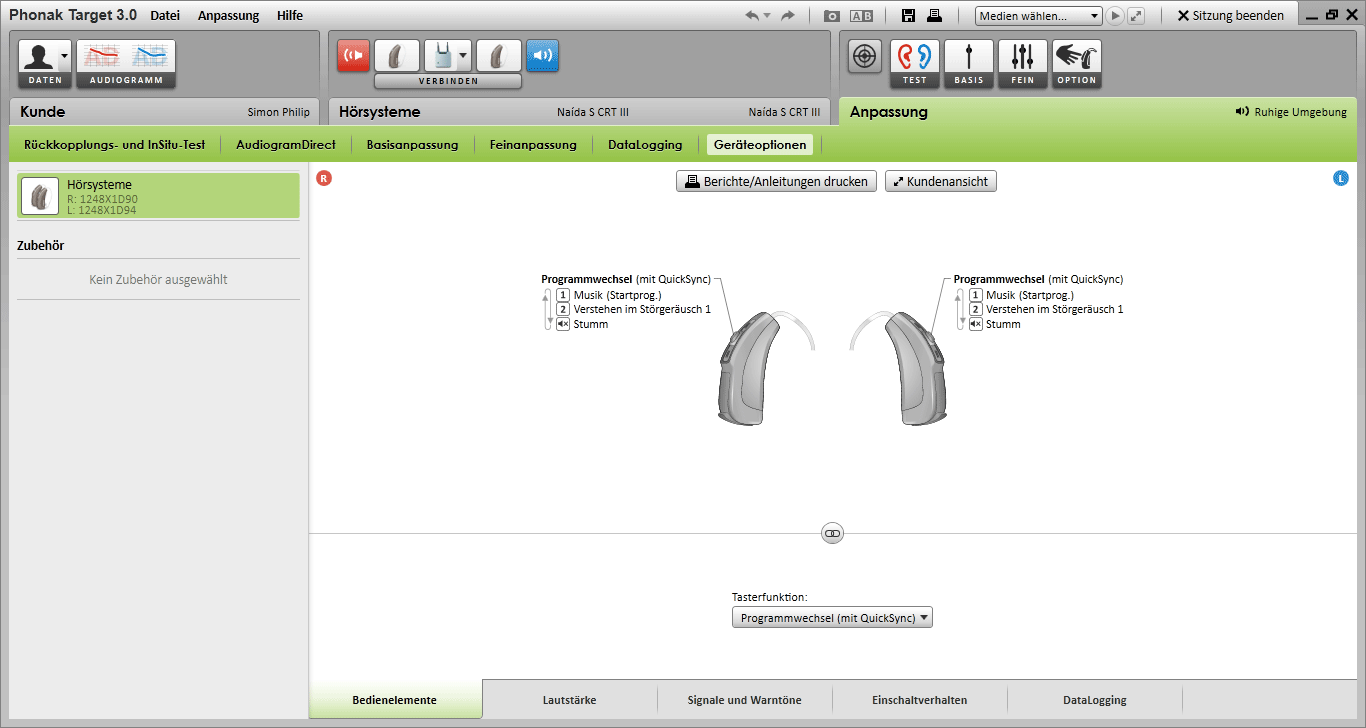
Task: Click the blue L left-side indicator
Action: point(1341,178)
